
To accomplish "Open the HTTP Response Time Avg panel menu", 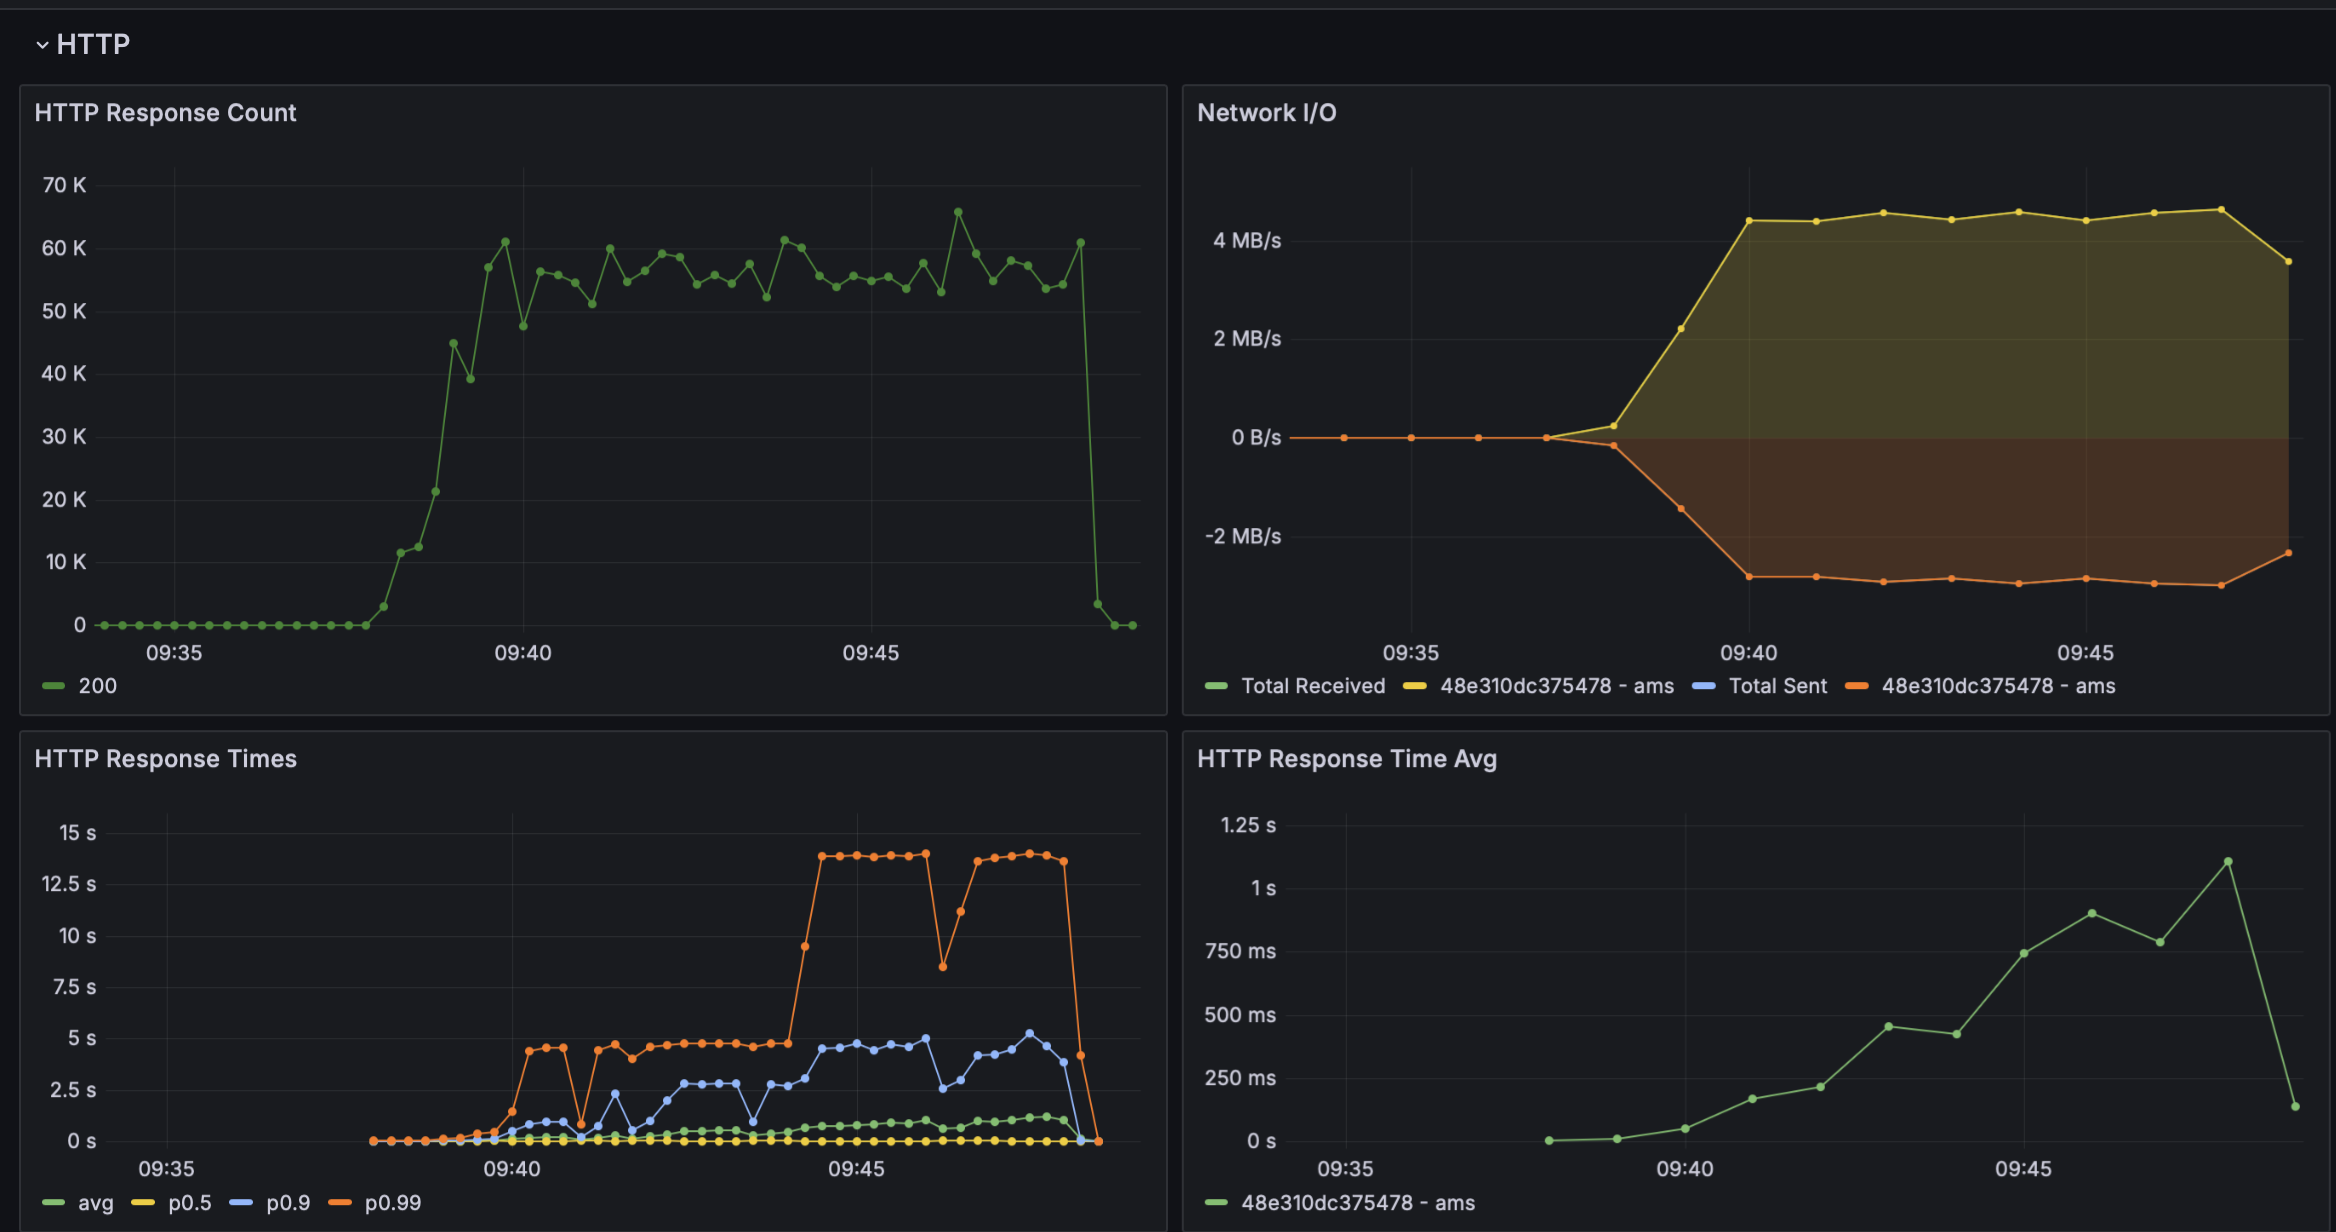I will tap(1346, 759).
